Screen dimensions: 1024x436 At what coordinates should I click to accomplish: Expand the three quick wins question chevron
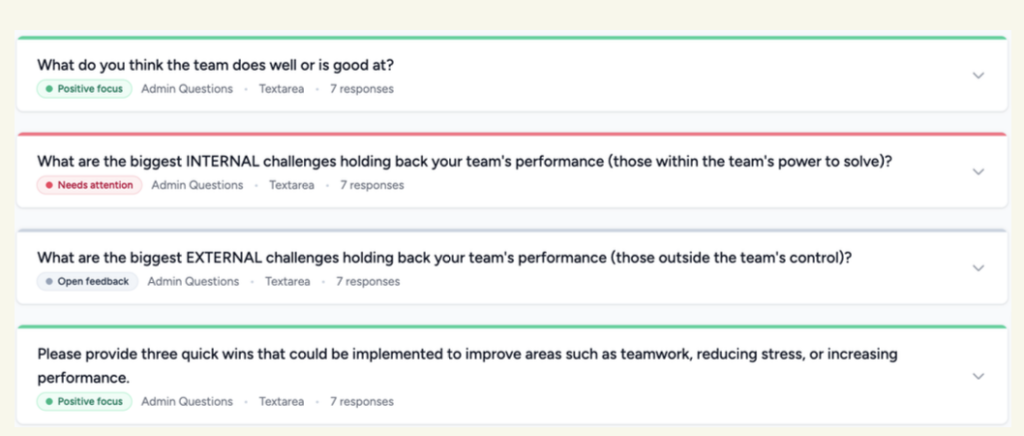point(978,376)
